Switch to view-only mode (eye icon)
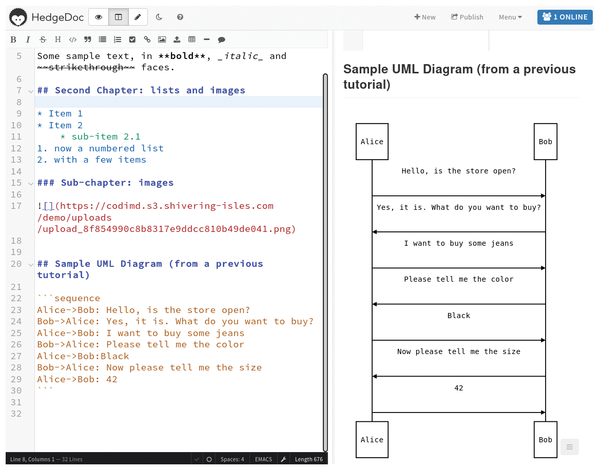Viewport: 600px width, 470px height. (x=99, y=17)
